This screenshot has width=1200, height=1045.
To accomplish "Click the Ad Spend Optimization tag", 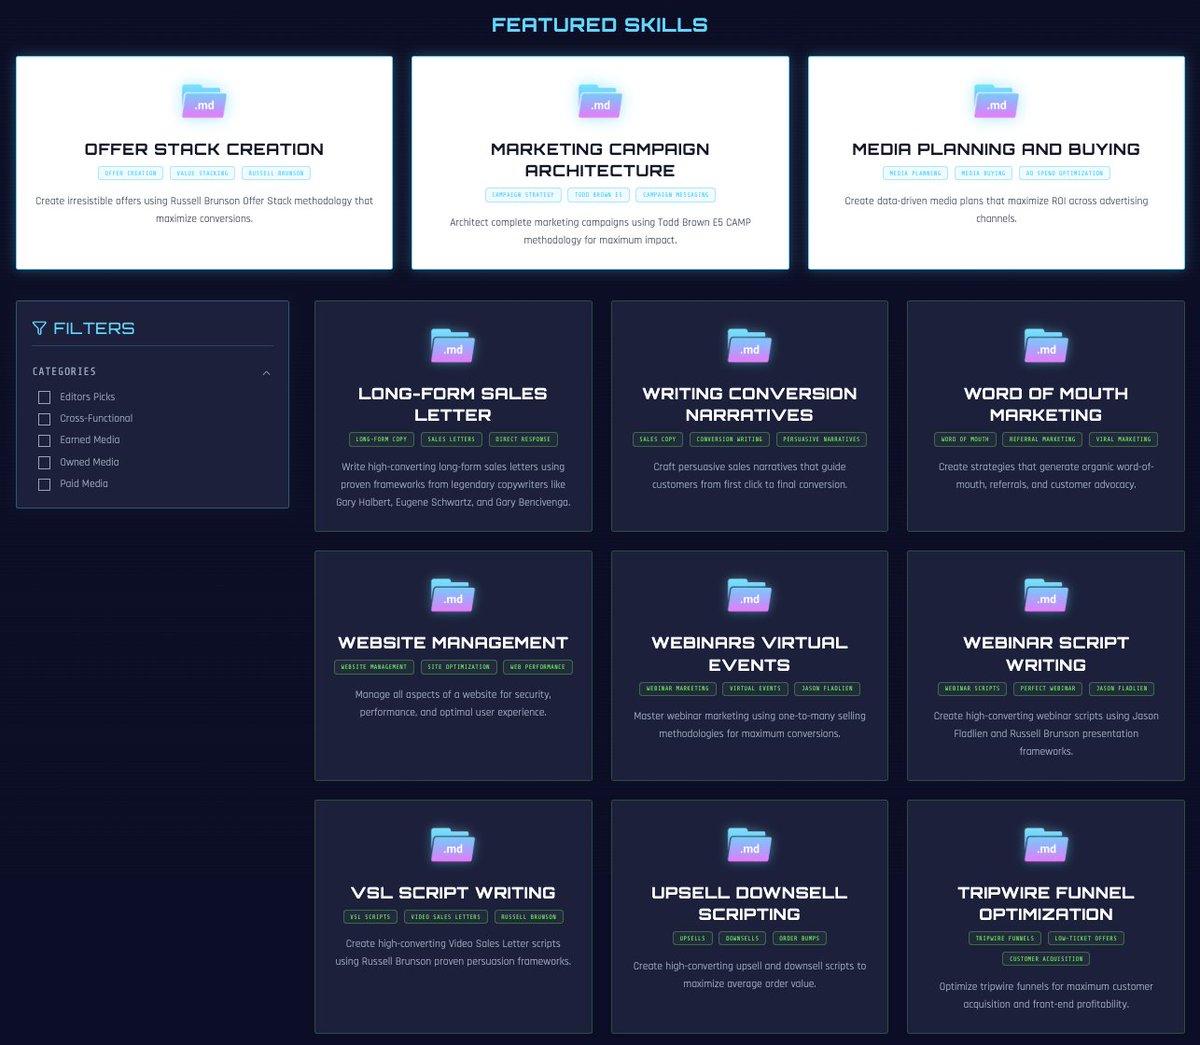I will 1065,173.
